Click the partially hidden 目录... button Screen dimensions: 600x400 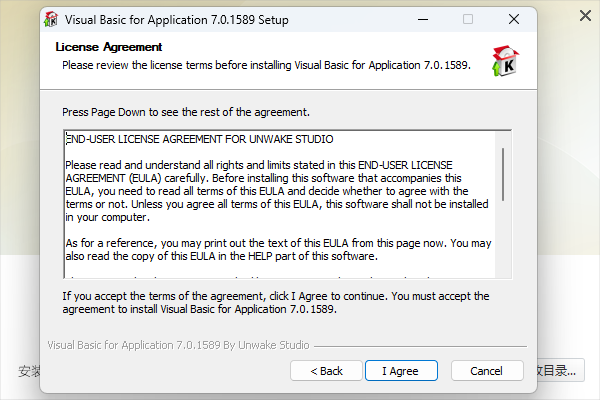(559, 370)
